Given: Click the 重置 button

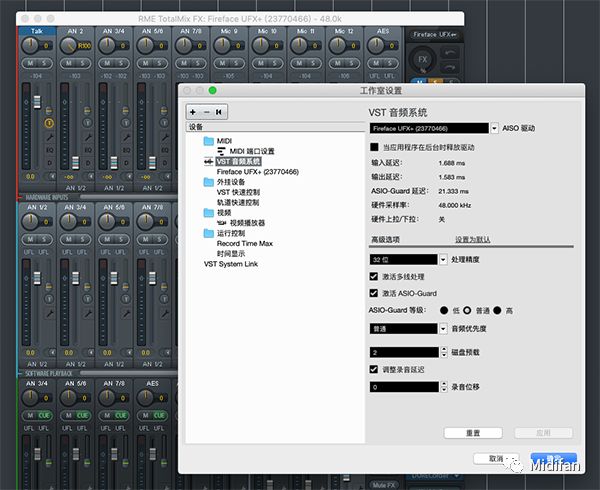Looking at the screenshot, I should pyautogui.click(x=473, y=433).
